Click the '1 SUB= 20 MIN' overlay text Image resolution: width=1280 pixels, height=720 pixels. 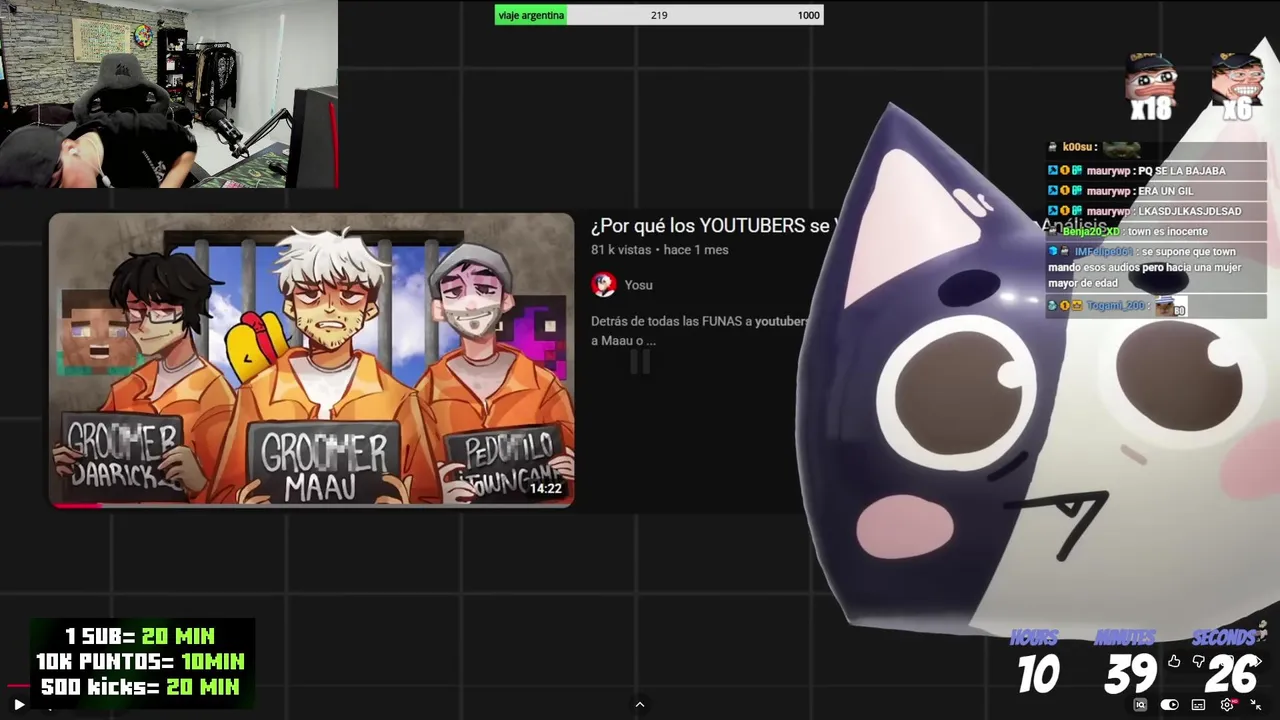[x=140, y=636]
